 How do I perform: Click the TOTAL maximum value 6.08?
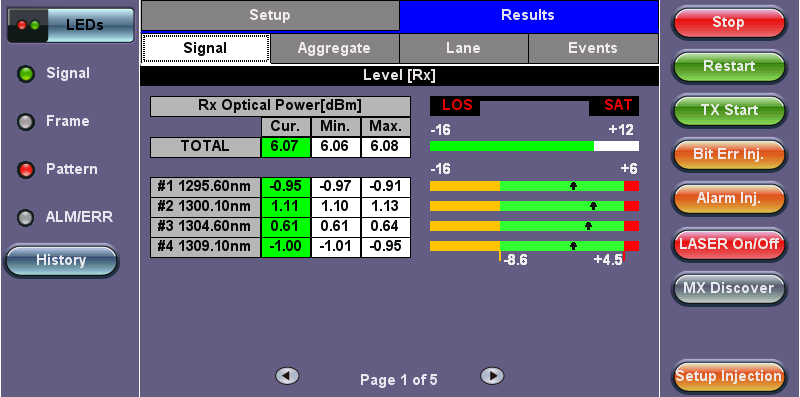[386, 147]
